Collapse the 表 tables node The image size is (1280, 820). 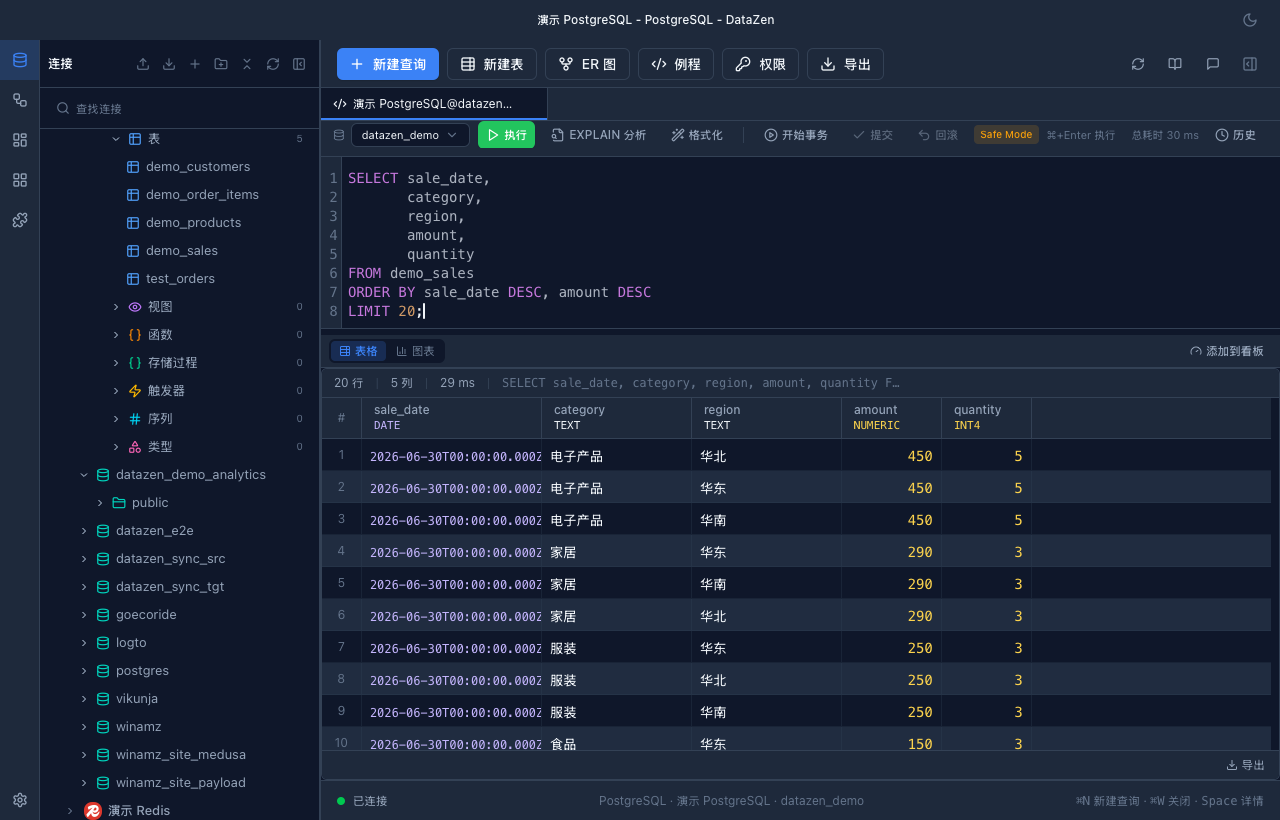click(x=116, y=139)
